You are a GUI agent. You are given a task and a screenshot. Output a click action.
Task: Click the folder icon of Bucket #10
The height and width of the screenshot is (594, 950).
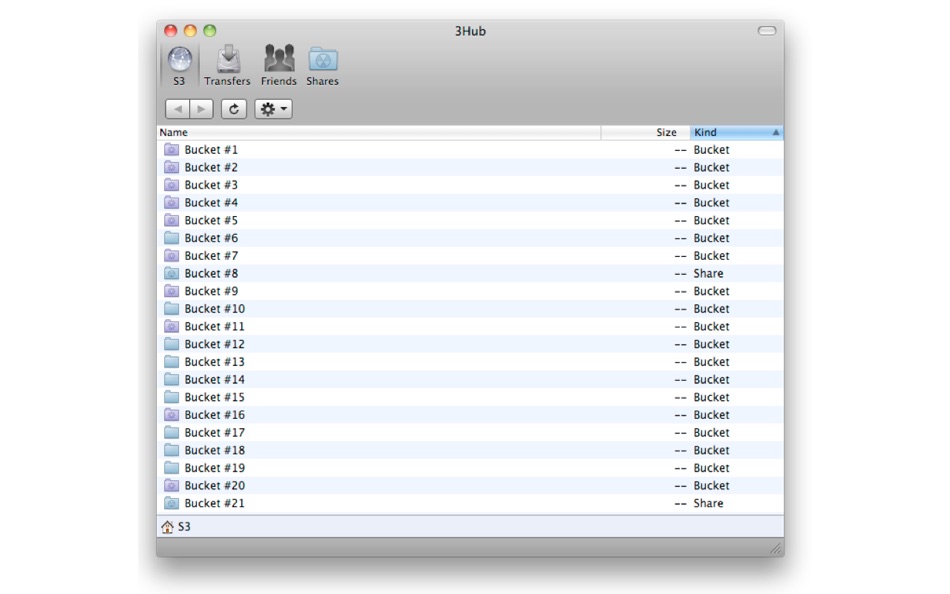click(171, 308)
